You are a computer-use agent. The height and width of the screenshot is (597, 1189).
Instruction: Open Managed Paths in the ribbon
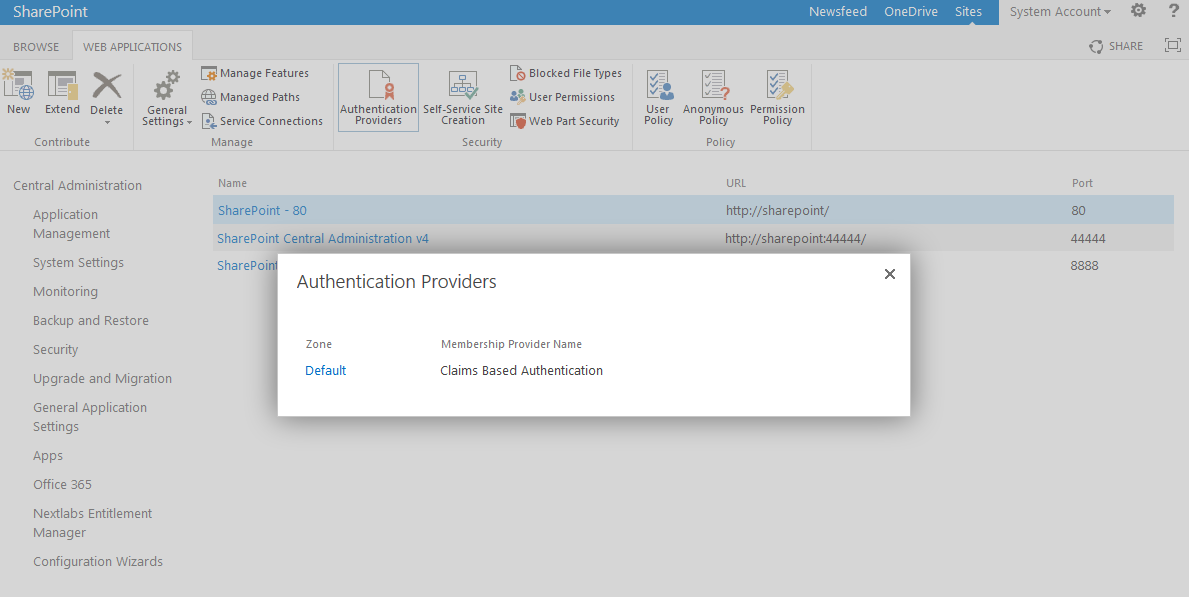coord(251,97)
